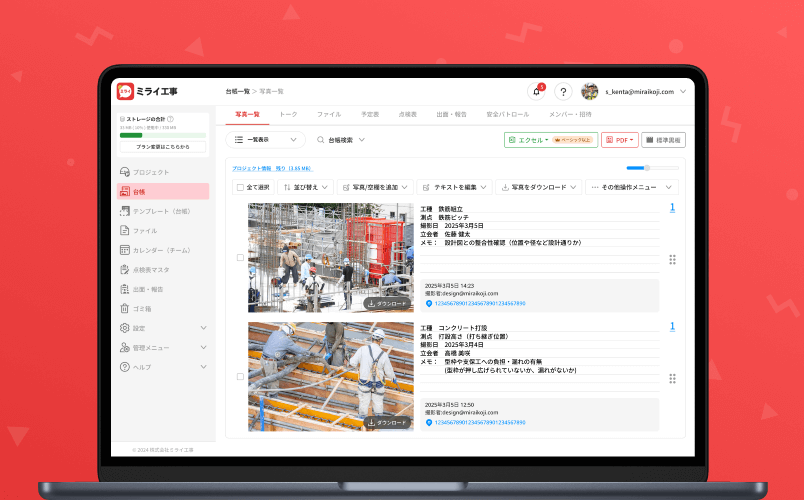The height and width of the screenshot is (500, 804).
Task: Open プロジェクト in the sidebar
Action: 150,172
